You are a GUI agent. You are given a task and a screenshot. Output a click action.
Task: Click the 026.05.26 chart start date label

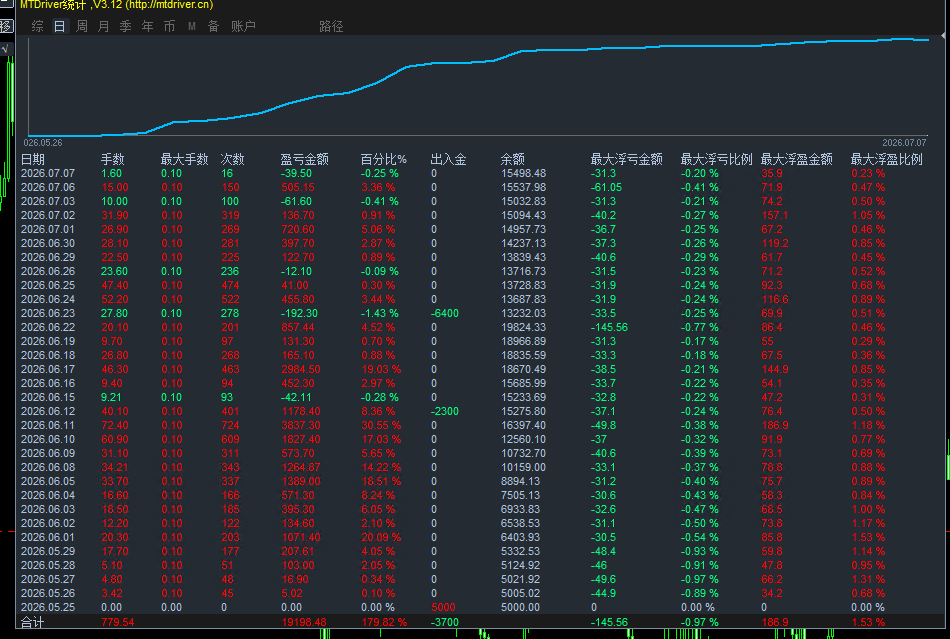[43, 143]
